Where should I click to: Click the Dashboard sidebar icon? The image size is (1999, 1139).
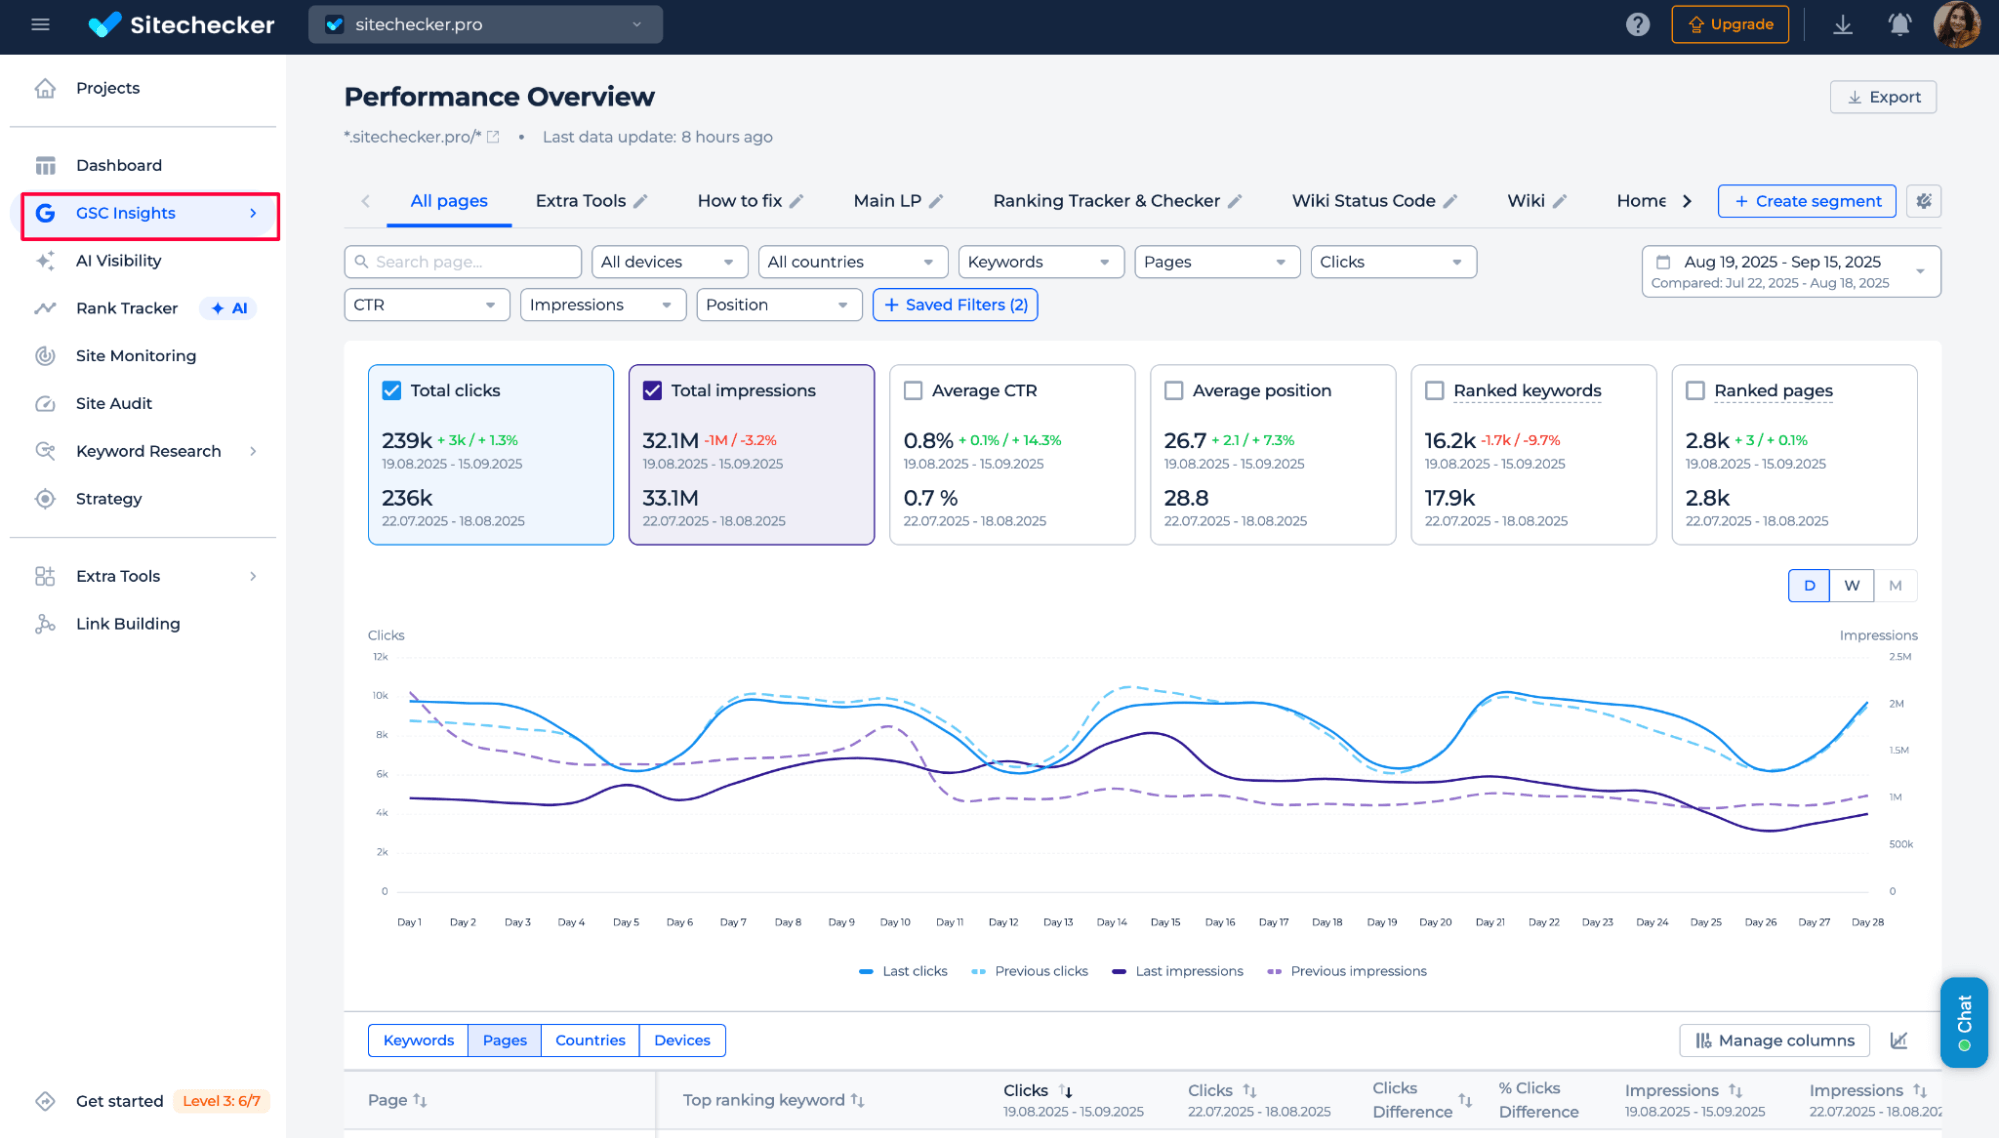(45, 165)
